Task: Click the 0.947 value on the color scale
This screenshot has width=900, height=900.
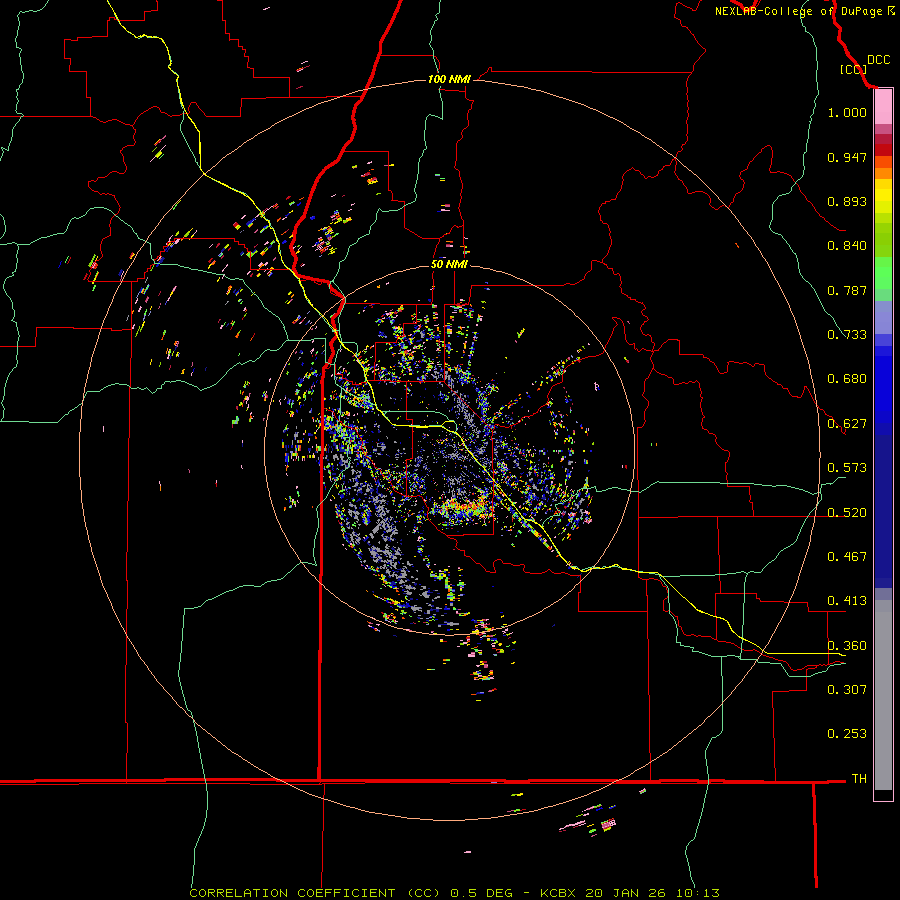Action: pyautogui.click(x=847, y=157)
